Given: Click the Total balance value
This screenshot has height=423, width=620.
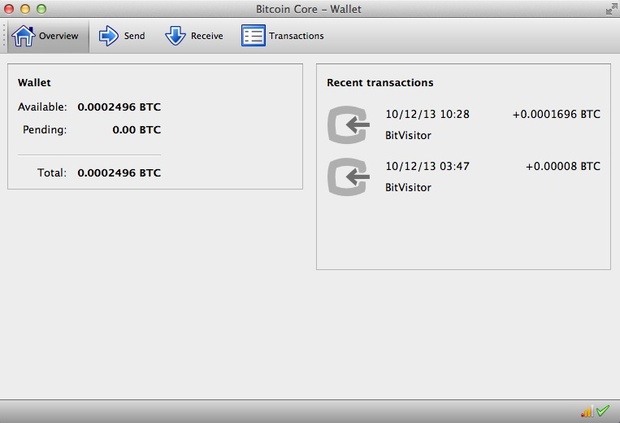Looking at the screenshot, I should click(119, 173).
